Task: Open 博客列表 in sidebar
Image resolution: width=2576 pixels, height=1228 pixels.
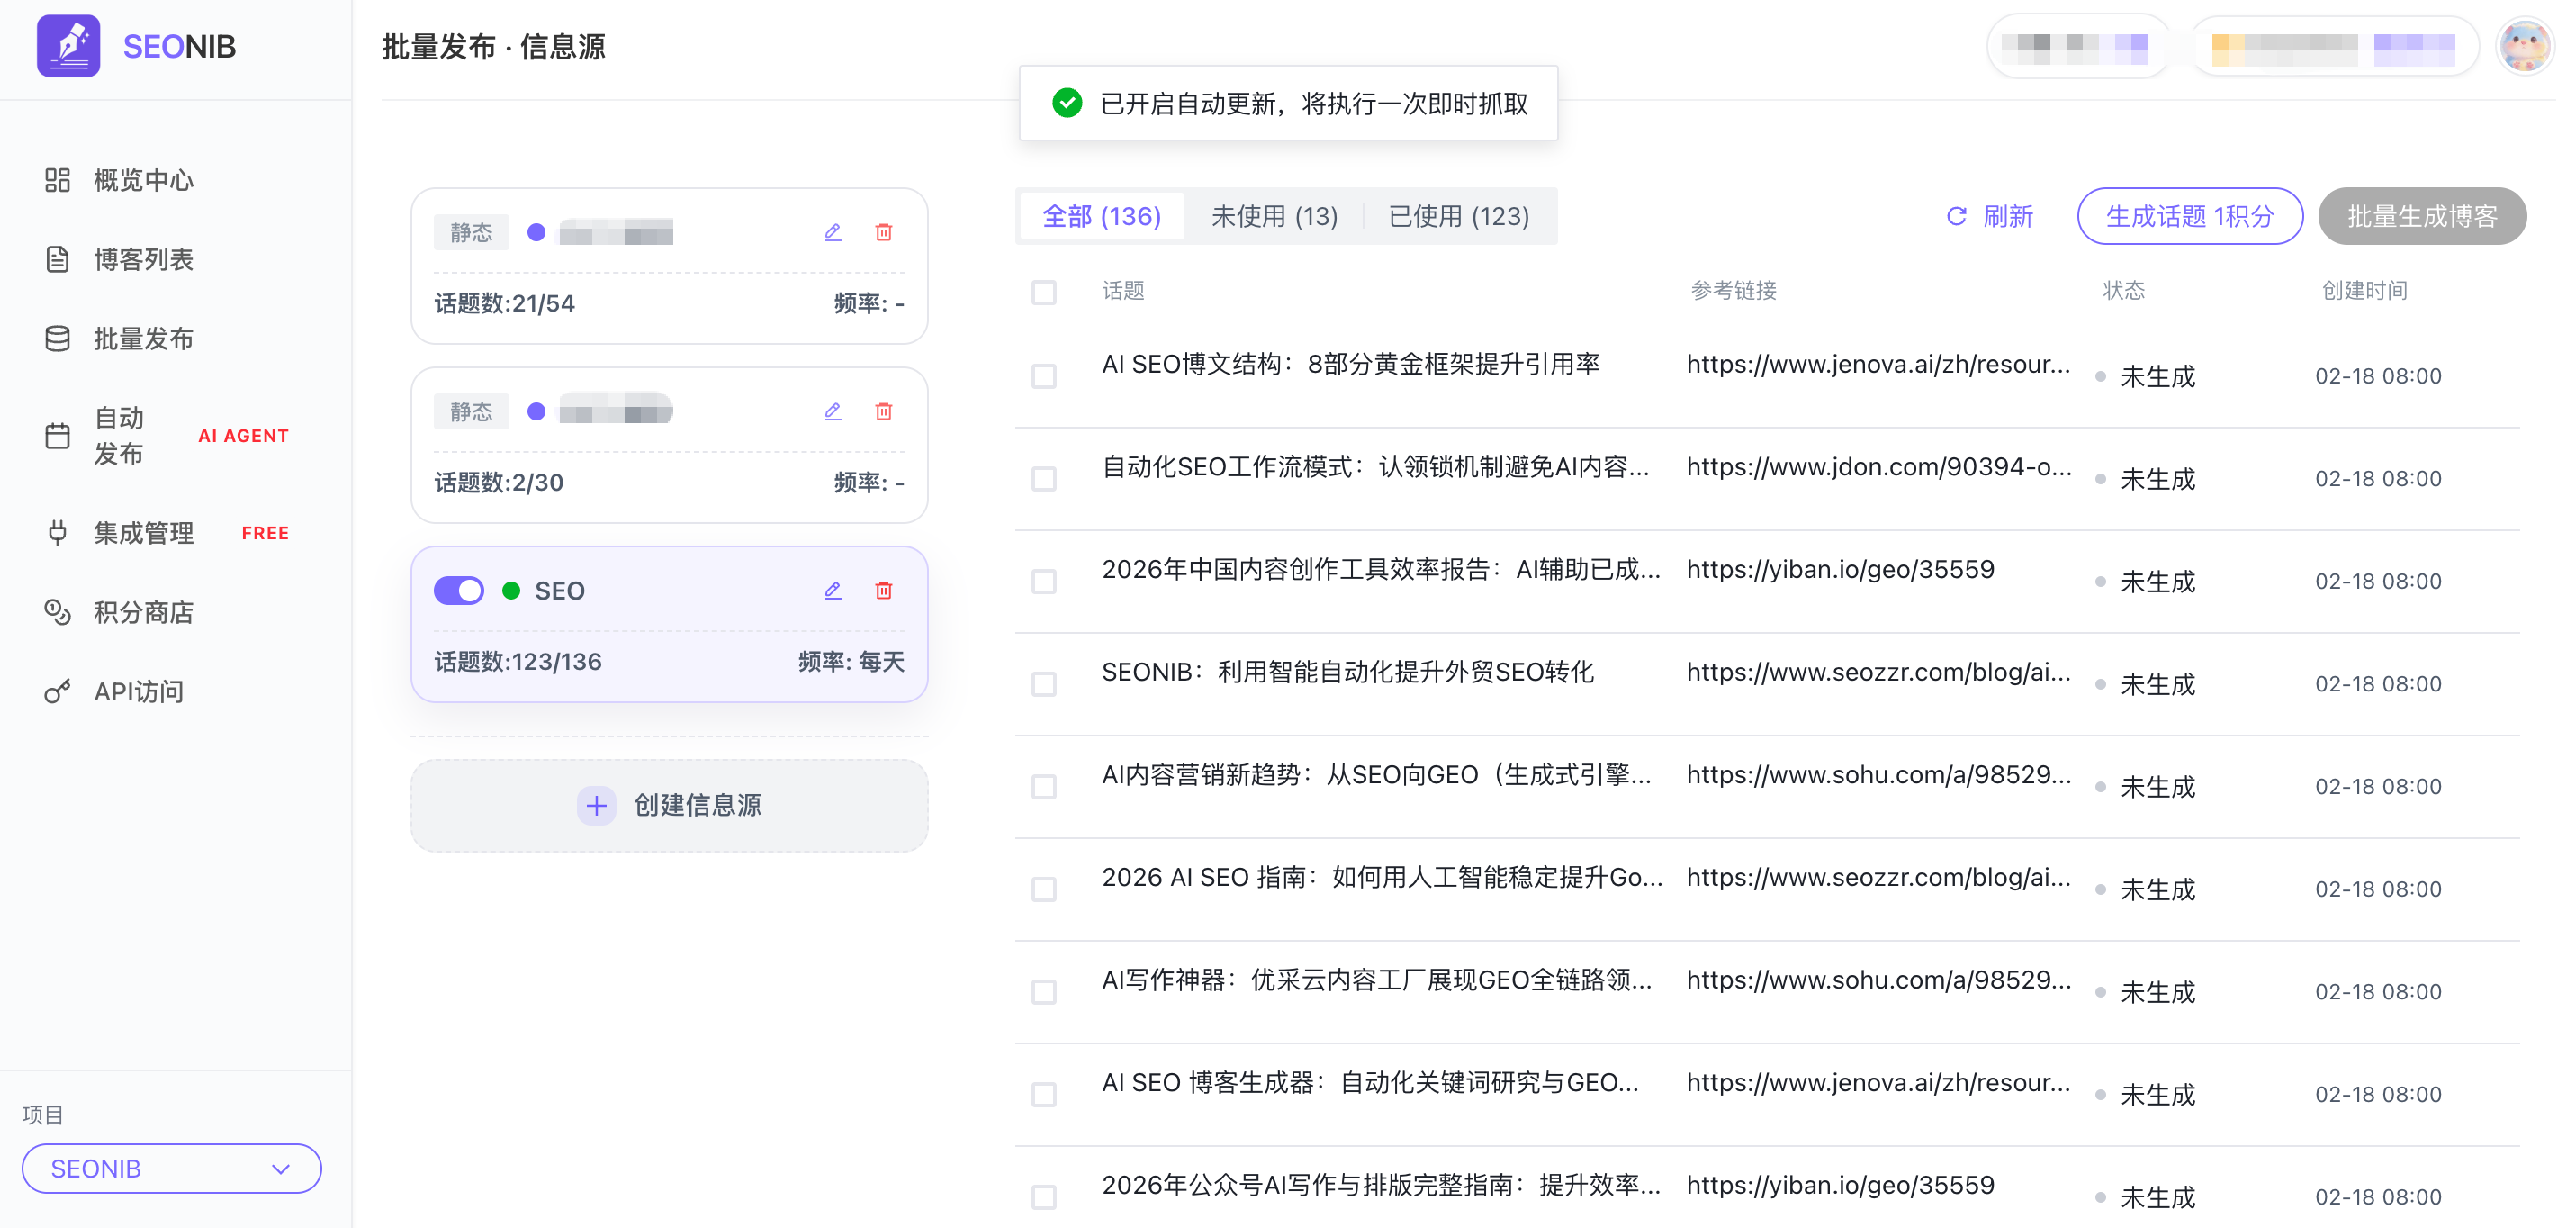Action: 143,259
